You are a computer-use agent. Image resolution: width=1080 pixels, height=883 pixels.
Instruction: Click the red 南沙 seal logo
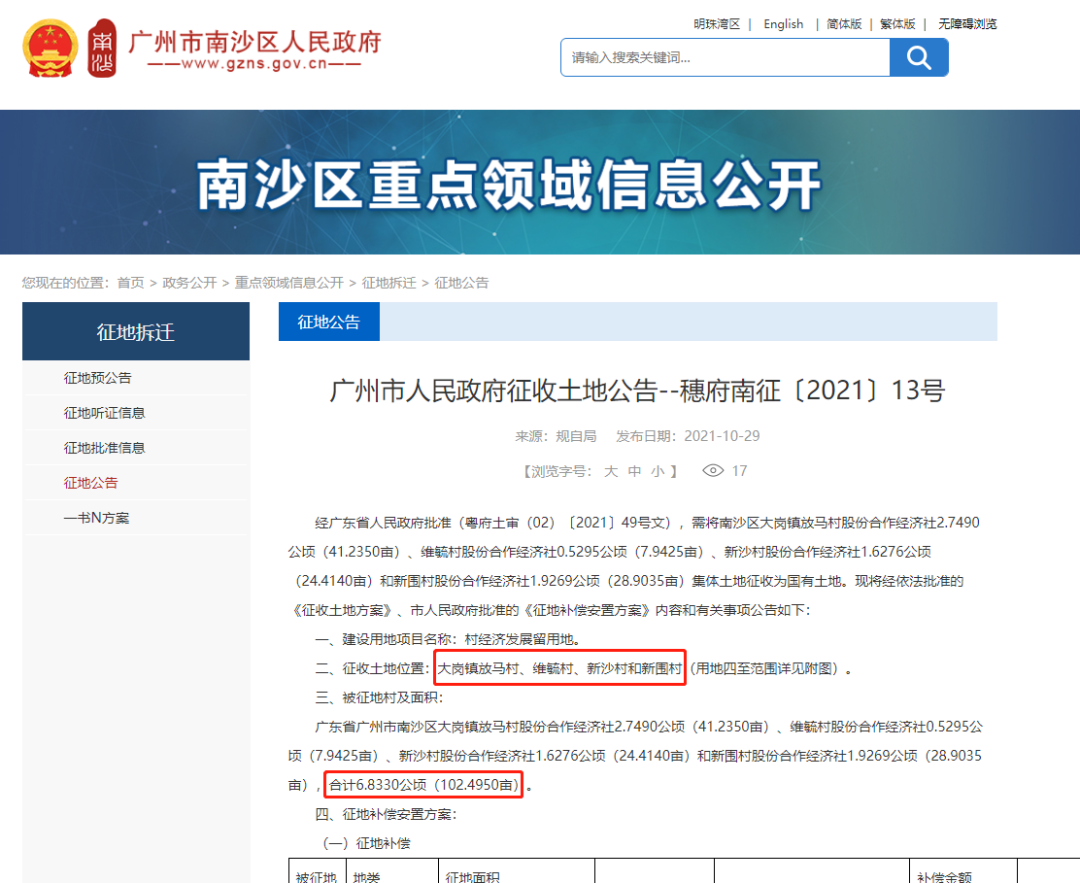(x=102, y=48)
